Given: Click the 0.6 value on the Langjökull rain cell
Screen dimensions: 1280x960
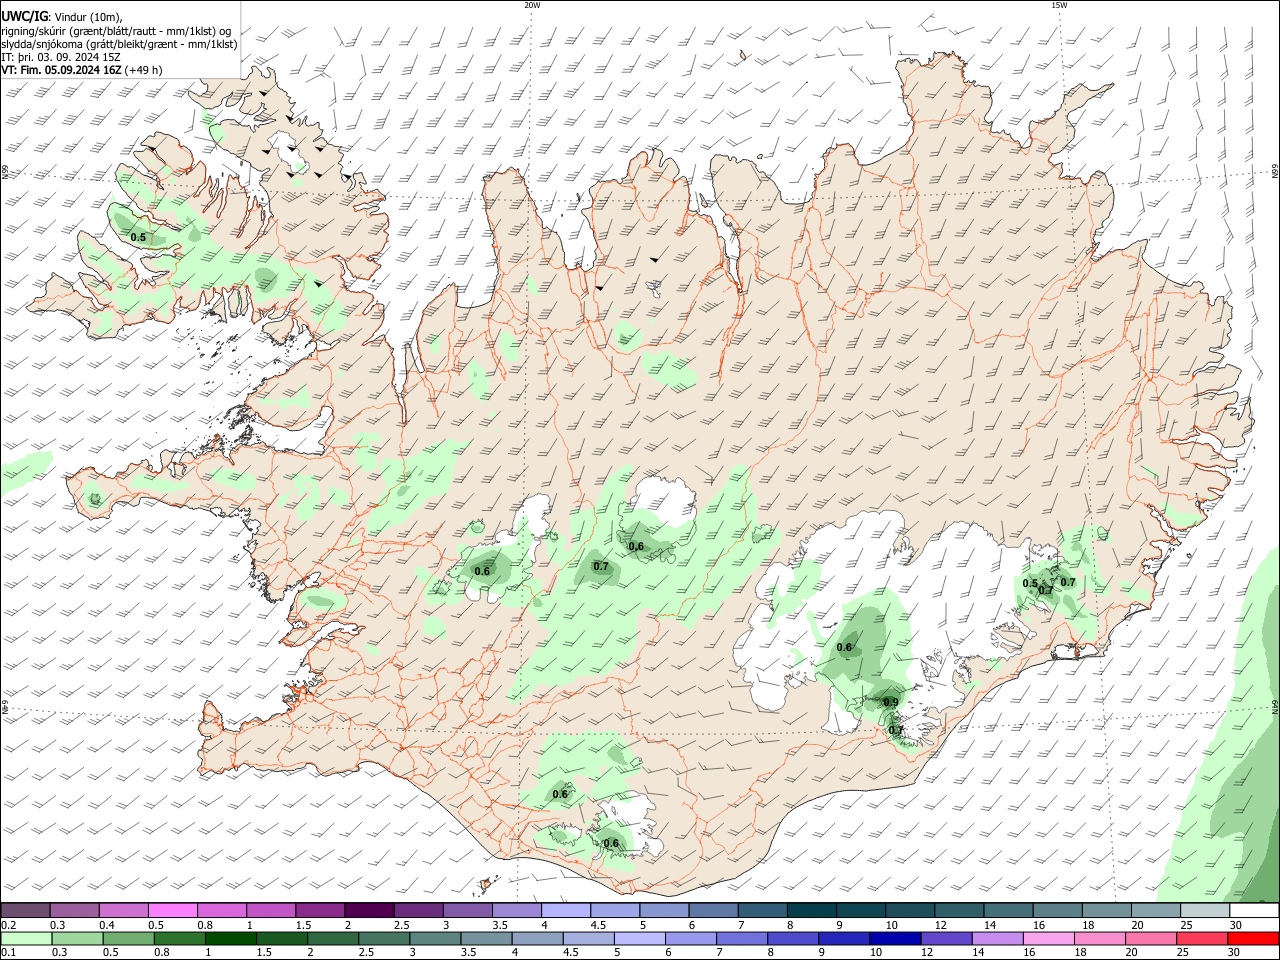Looking at the screenshot, I should (x=482, y=572).
